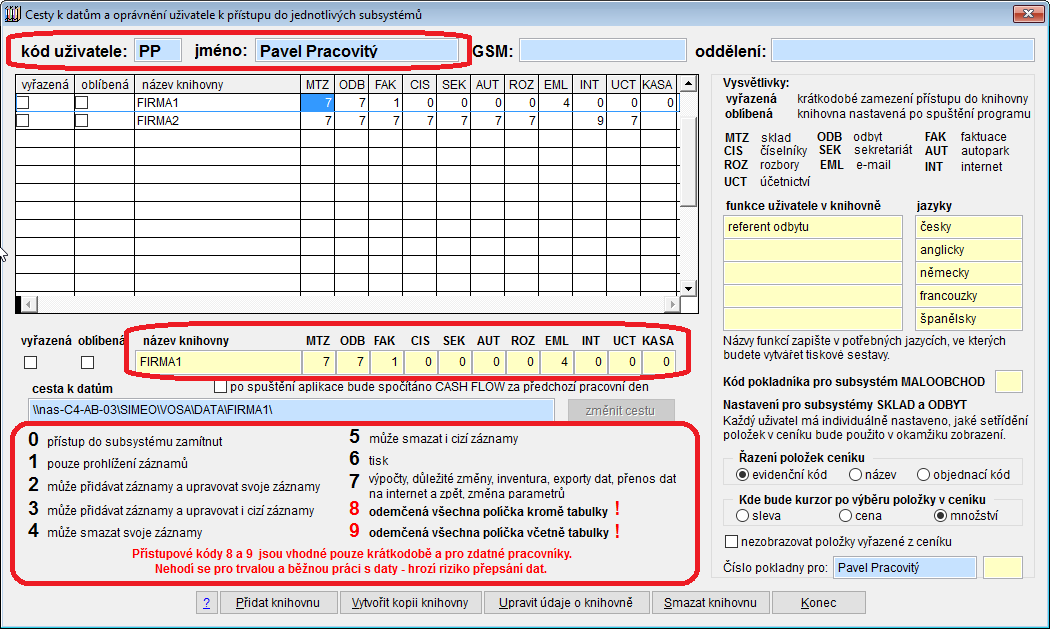Choose sleva as cursor position option
This screenshot has width=1050, height=629.
742,516
